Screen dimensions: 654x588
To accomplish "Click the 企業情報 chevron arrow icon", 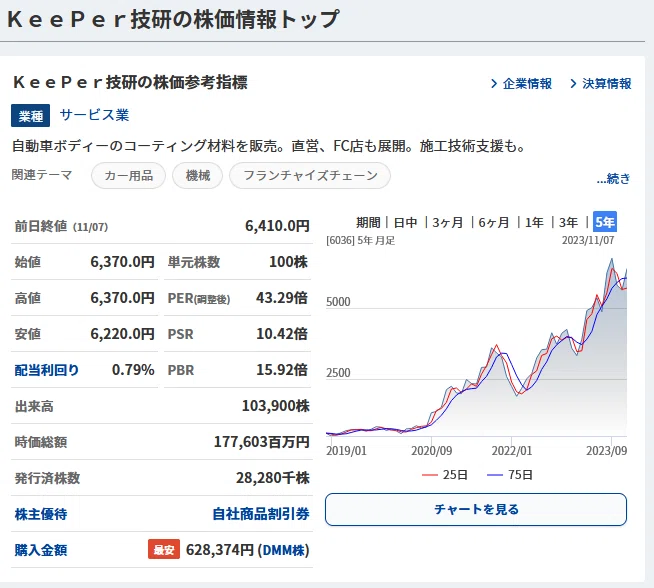I will pos(494,84).
